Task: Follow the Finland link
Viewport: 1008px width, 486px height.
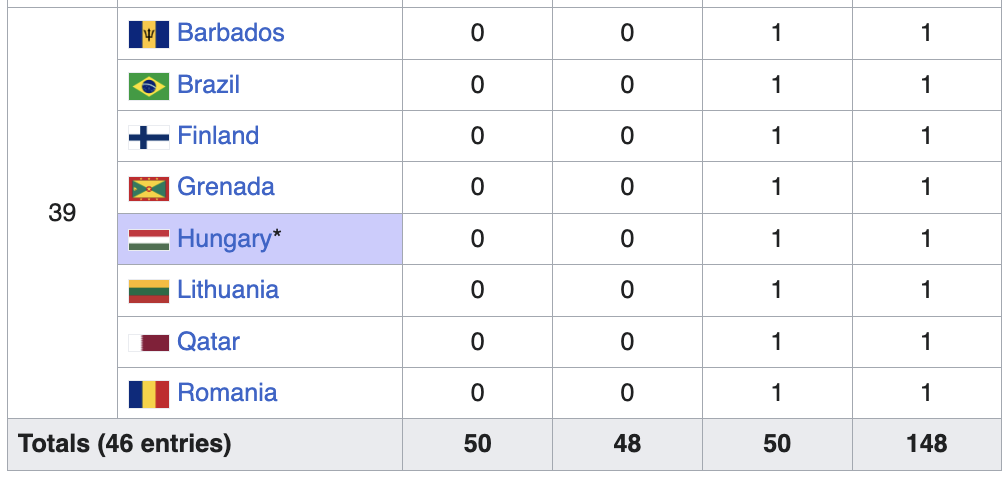Action: (x=218, y=136)
